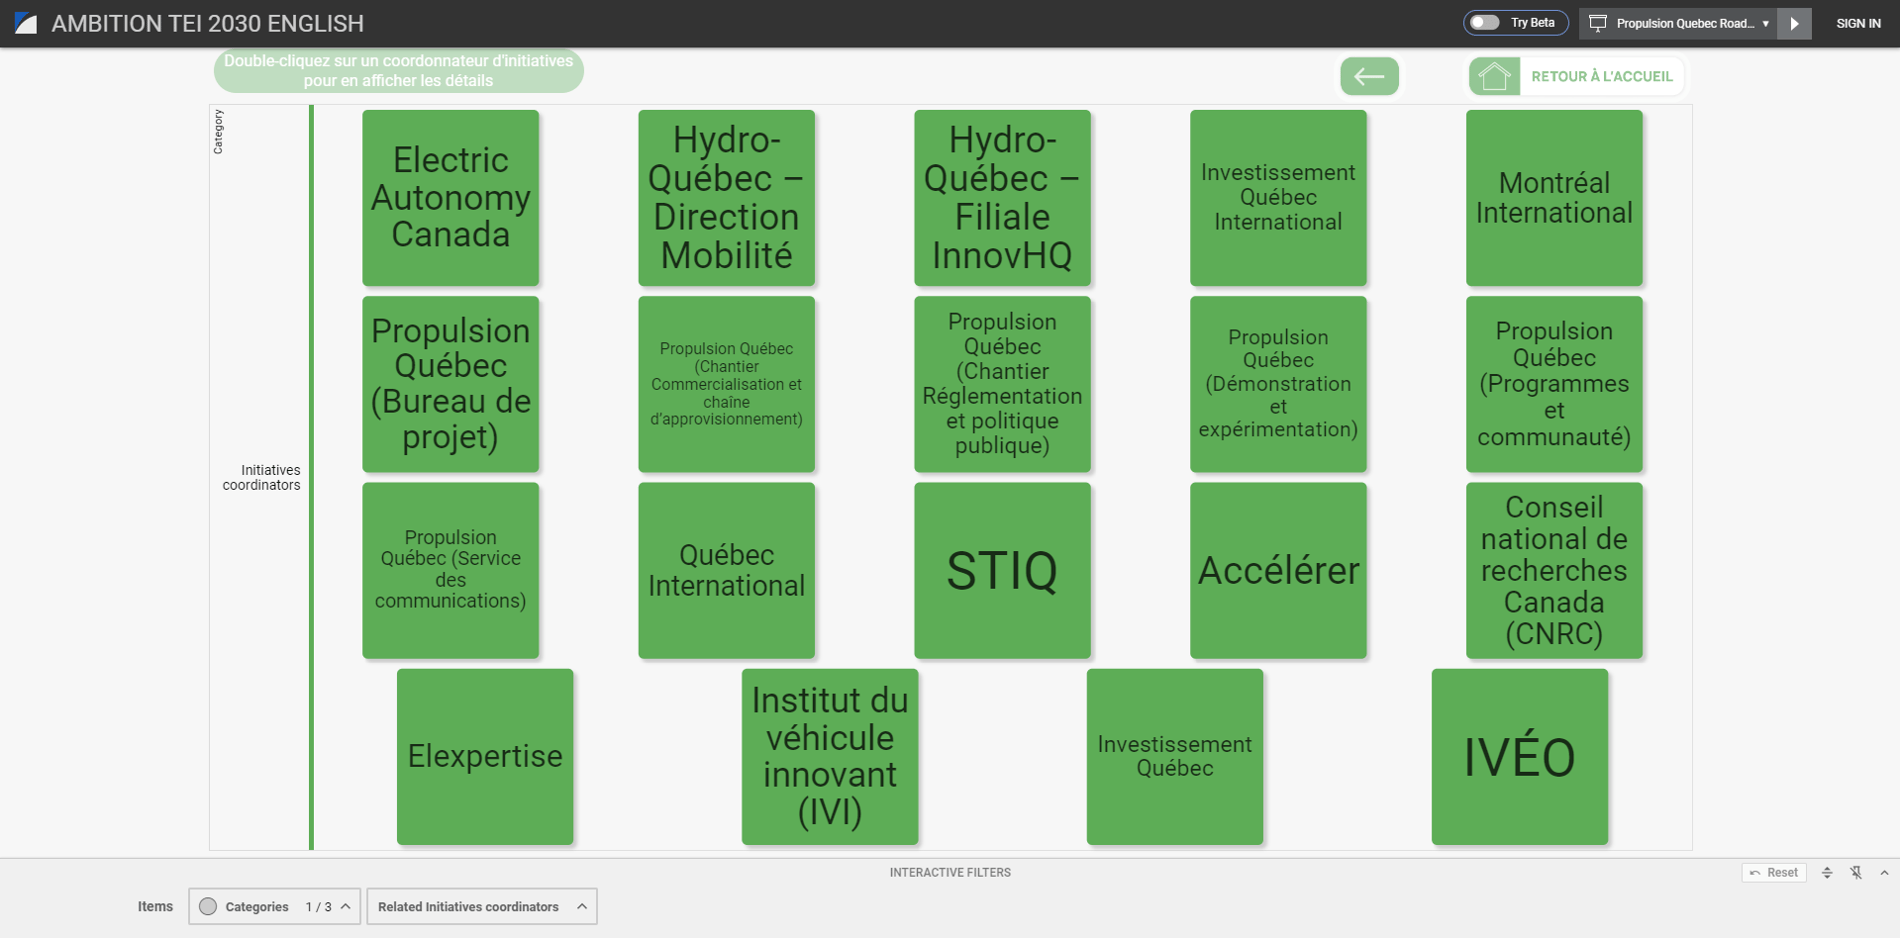Toggle the Electric Autonomy Canada card

pos(450,197)
